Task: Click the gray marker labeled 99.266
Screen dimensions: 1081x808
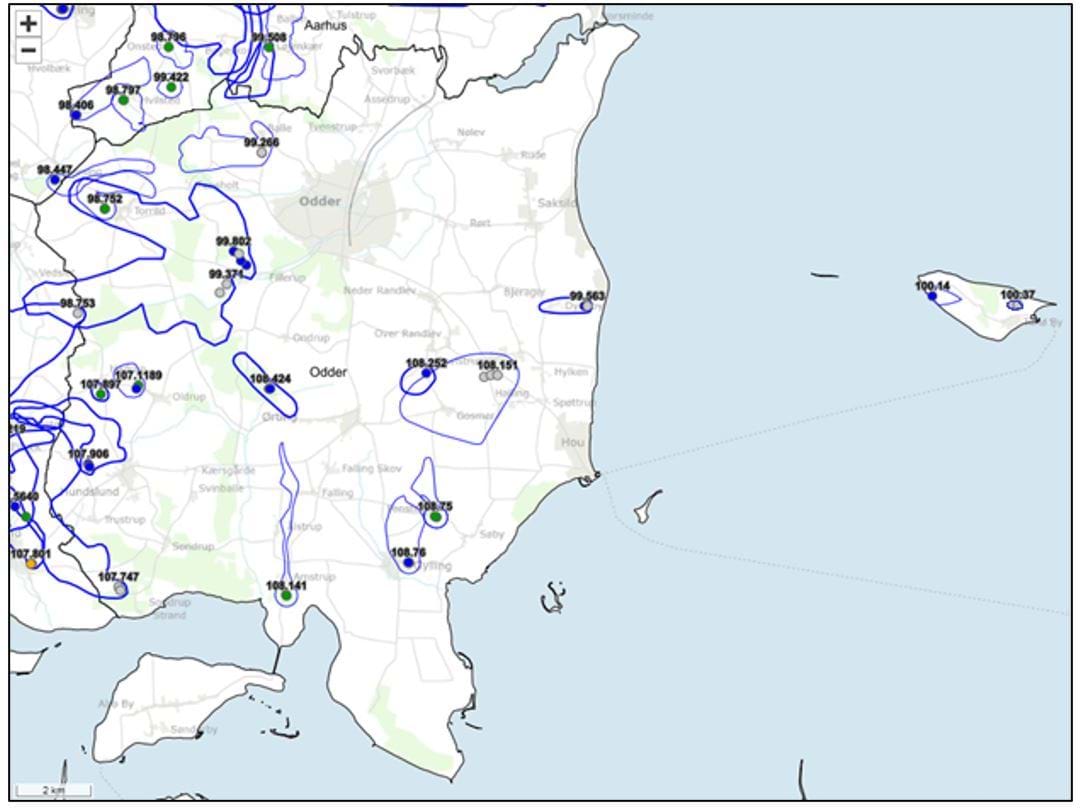Action: tap(262, 153)
